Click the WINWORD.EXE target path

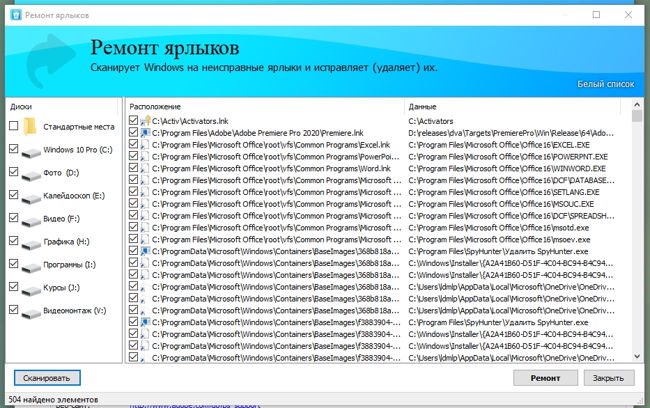click(x=507, y=168)
